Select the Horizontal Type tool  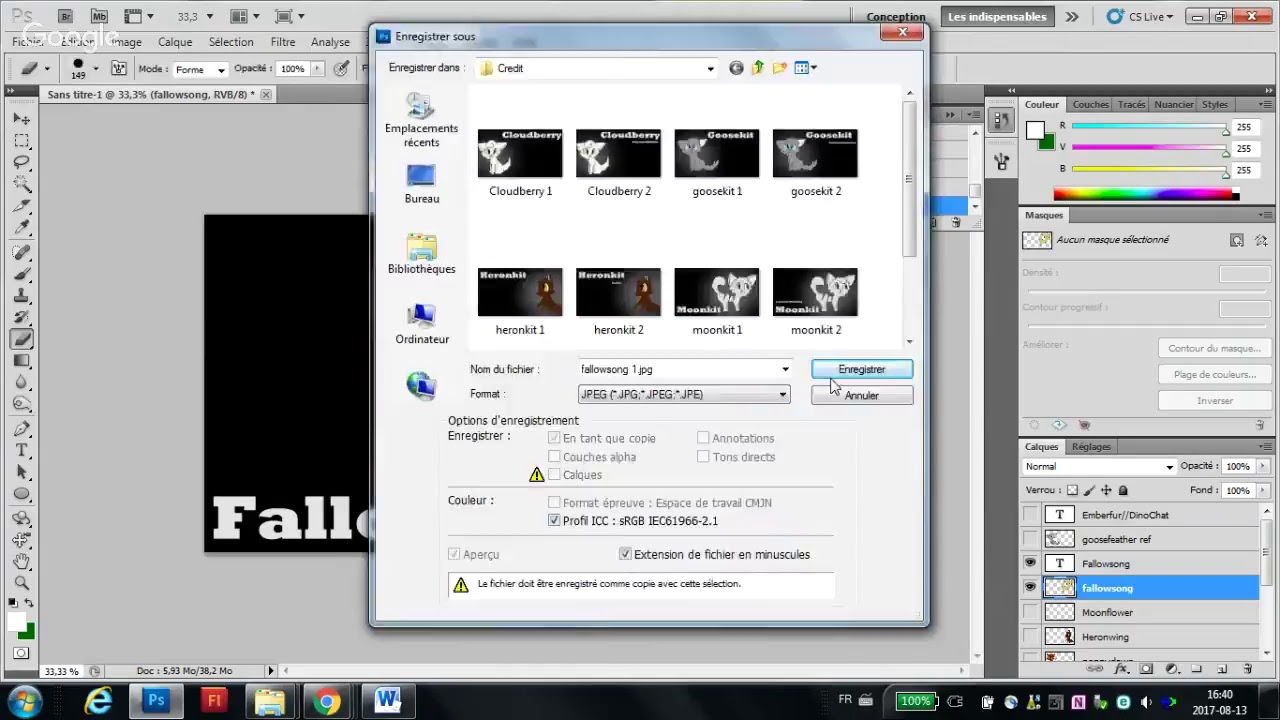(x=21, y=451)
